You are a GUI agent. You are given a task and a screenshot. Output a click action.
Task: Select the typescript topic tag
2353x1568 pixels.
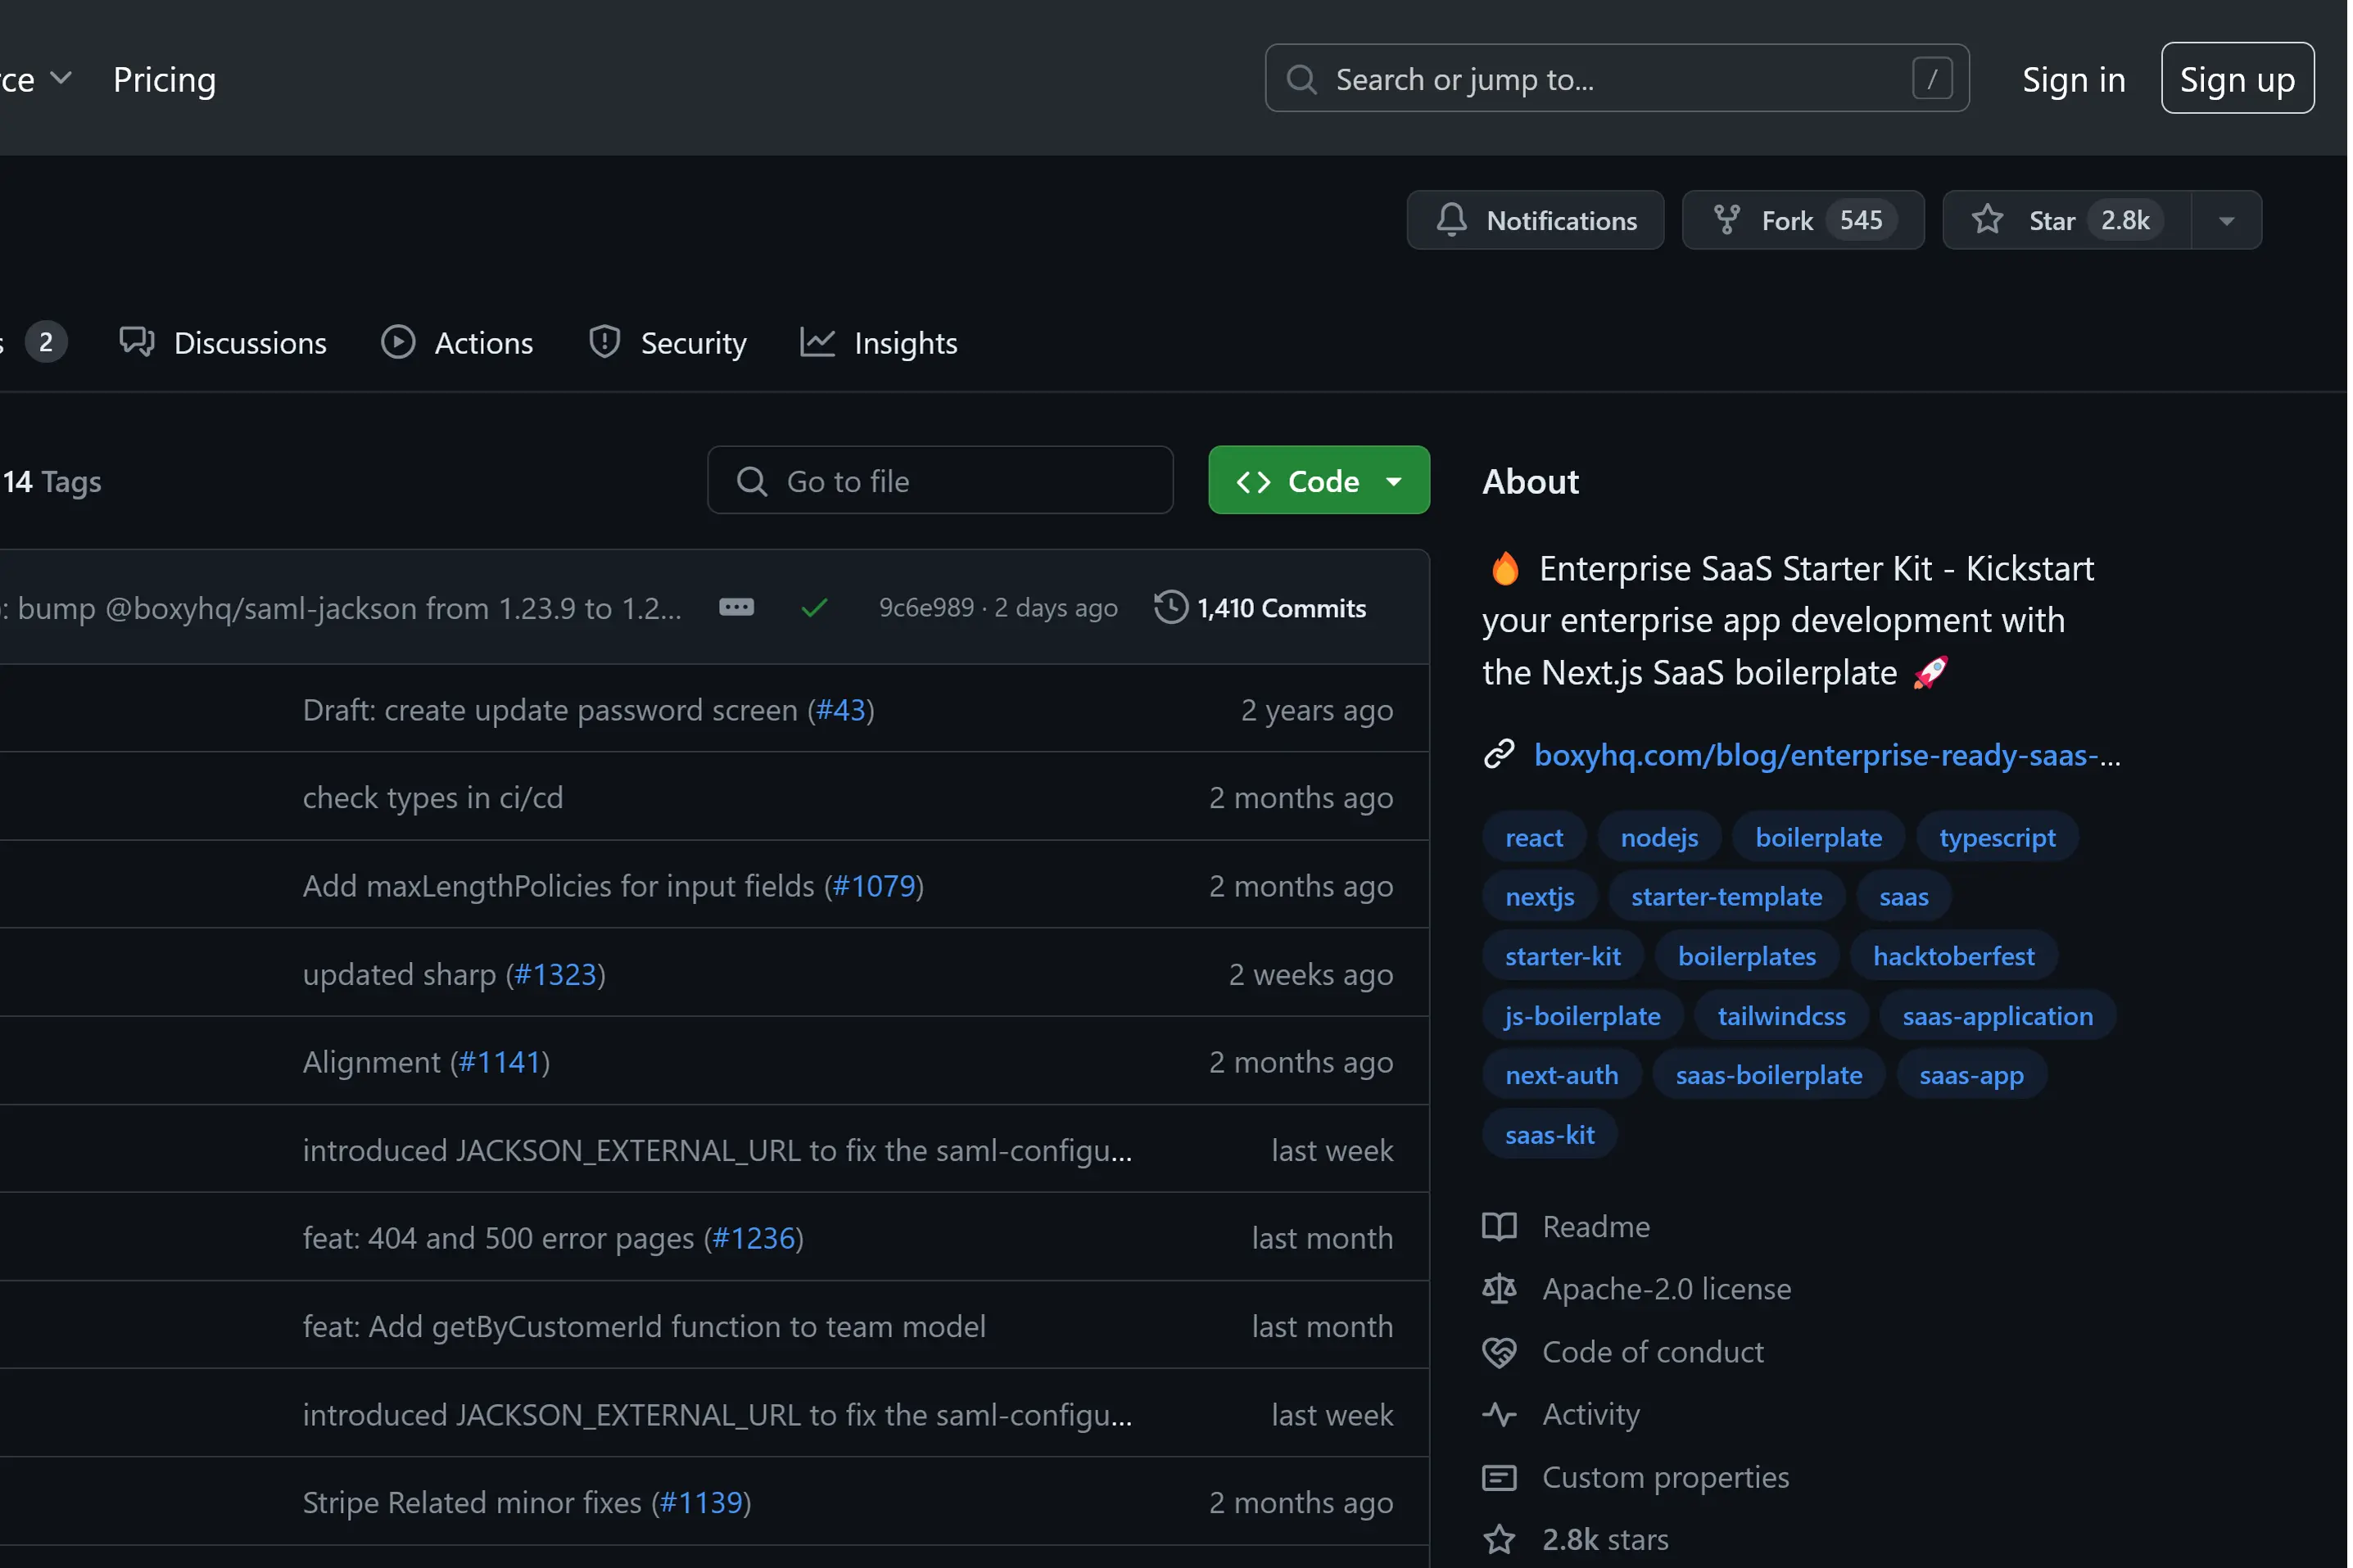coord(1996,838)
